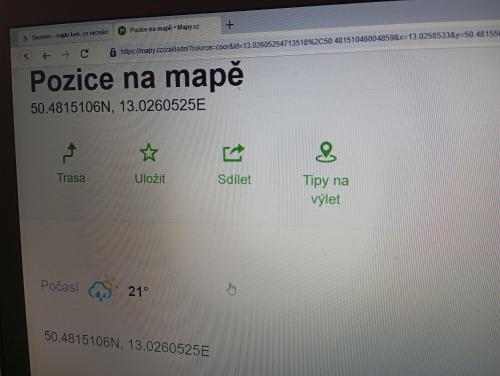Click the rainy weather cloud icon
The height and width of the screenshot is (376, 500).
101,288
